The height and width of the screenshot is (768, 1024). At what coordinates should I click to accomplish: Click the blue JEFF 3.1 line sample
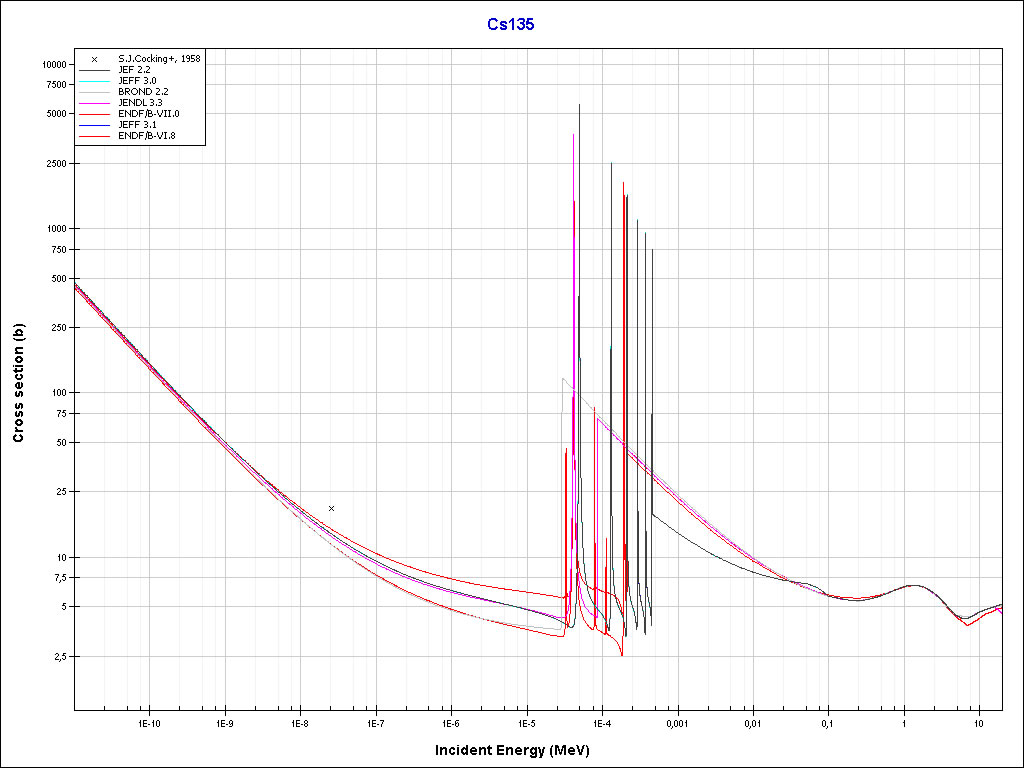point(94,125)
